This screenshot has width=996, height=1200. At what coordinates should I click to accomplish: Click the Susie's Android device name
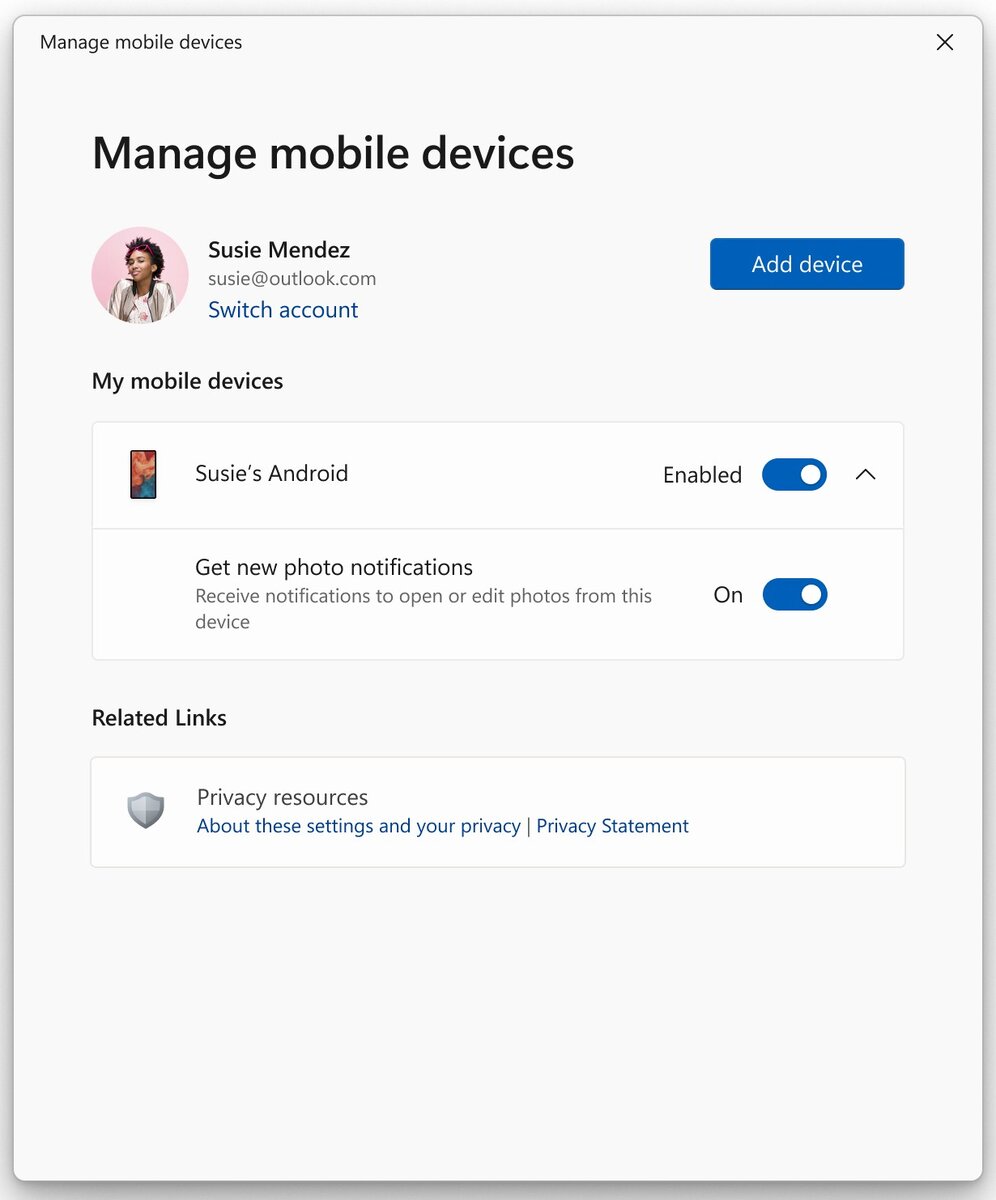pos(272,474)
